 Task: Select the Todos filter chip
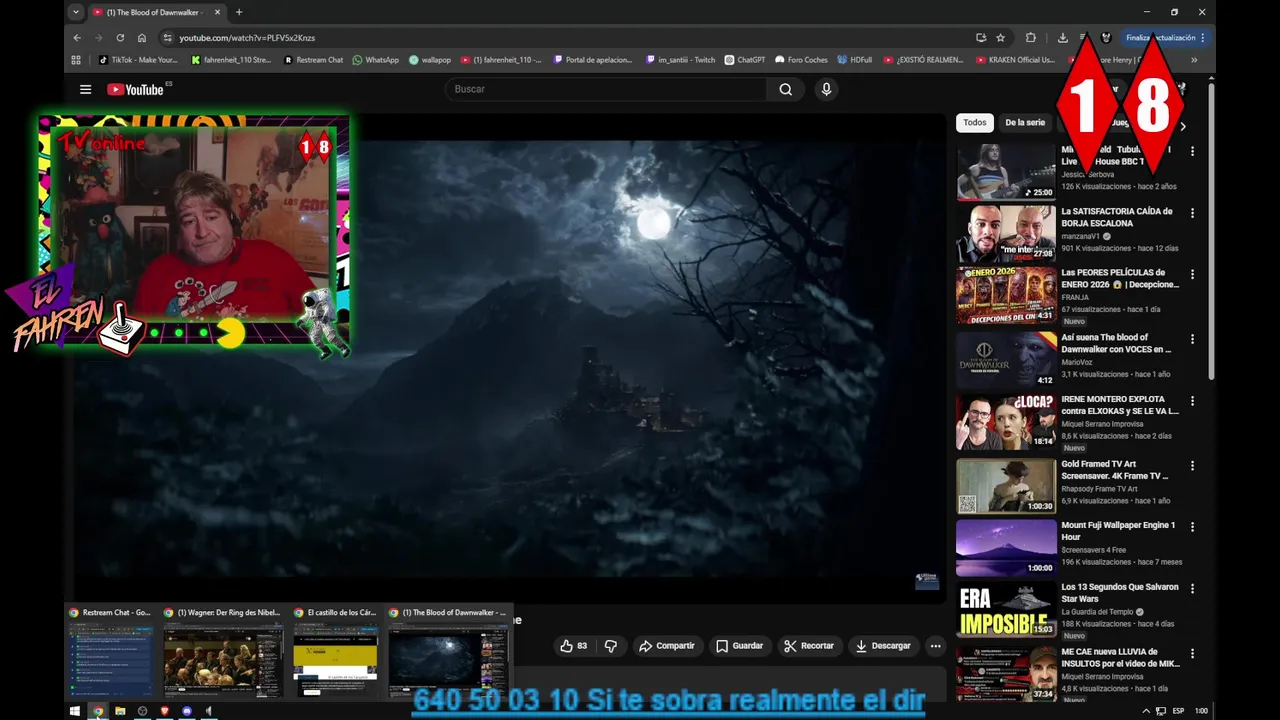[975, 123]
